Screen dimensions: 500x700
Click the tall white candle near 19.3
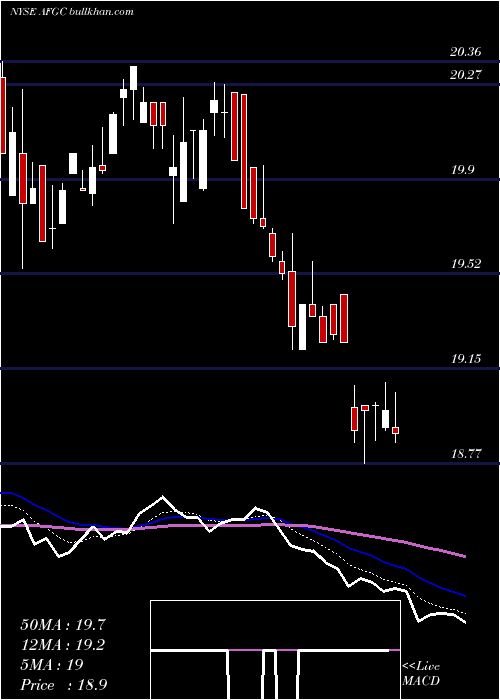coord(302,327)
